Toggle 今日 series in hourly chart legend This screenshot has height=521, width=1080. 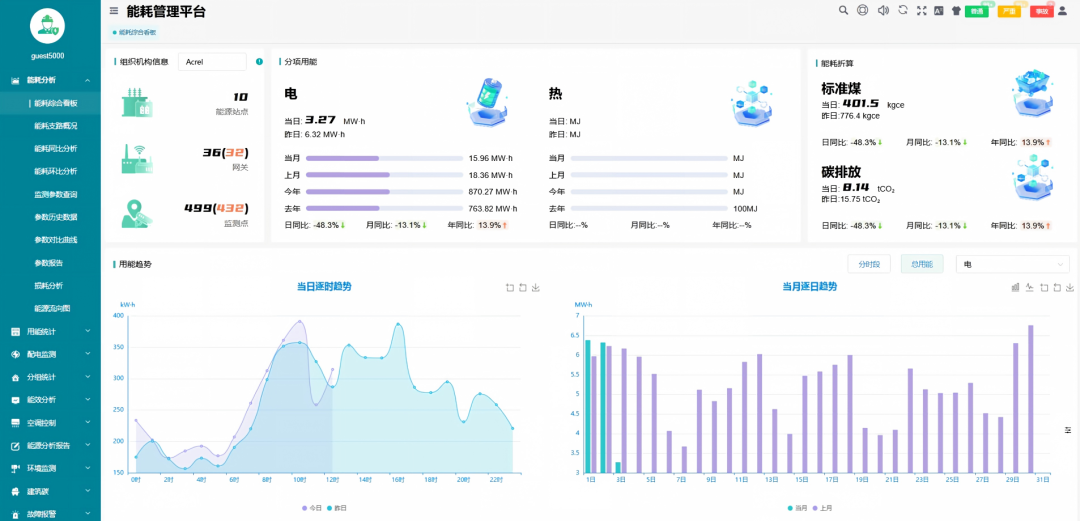pyautogui.click(x=312, y=508)
